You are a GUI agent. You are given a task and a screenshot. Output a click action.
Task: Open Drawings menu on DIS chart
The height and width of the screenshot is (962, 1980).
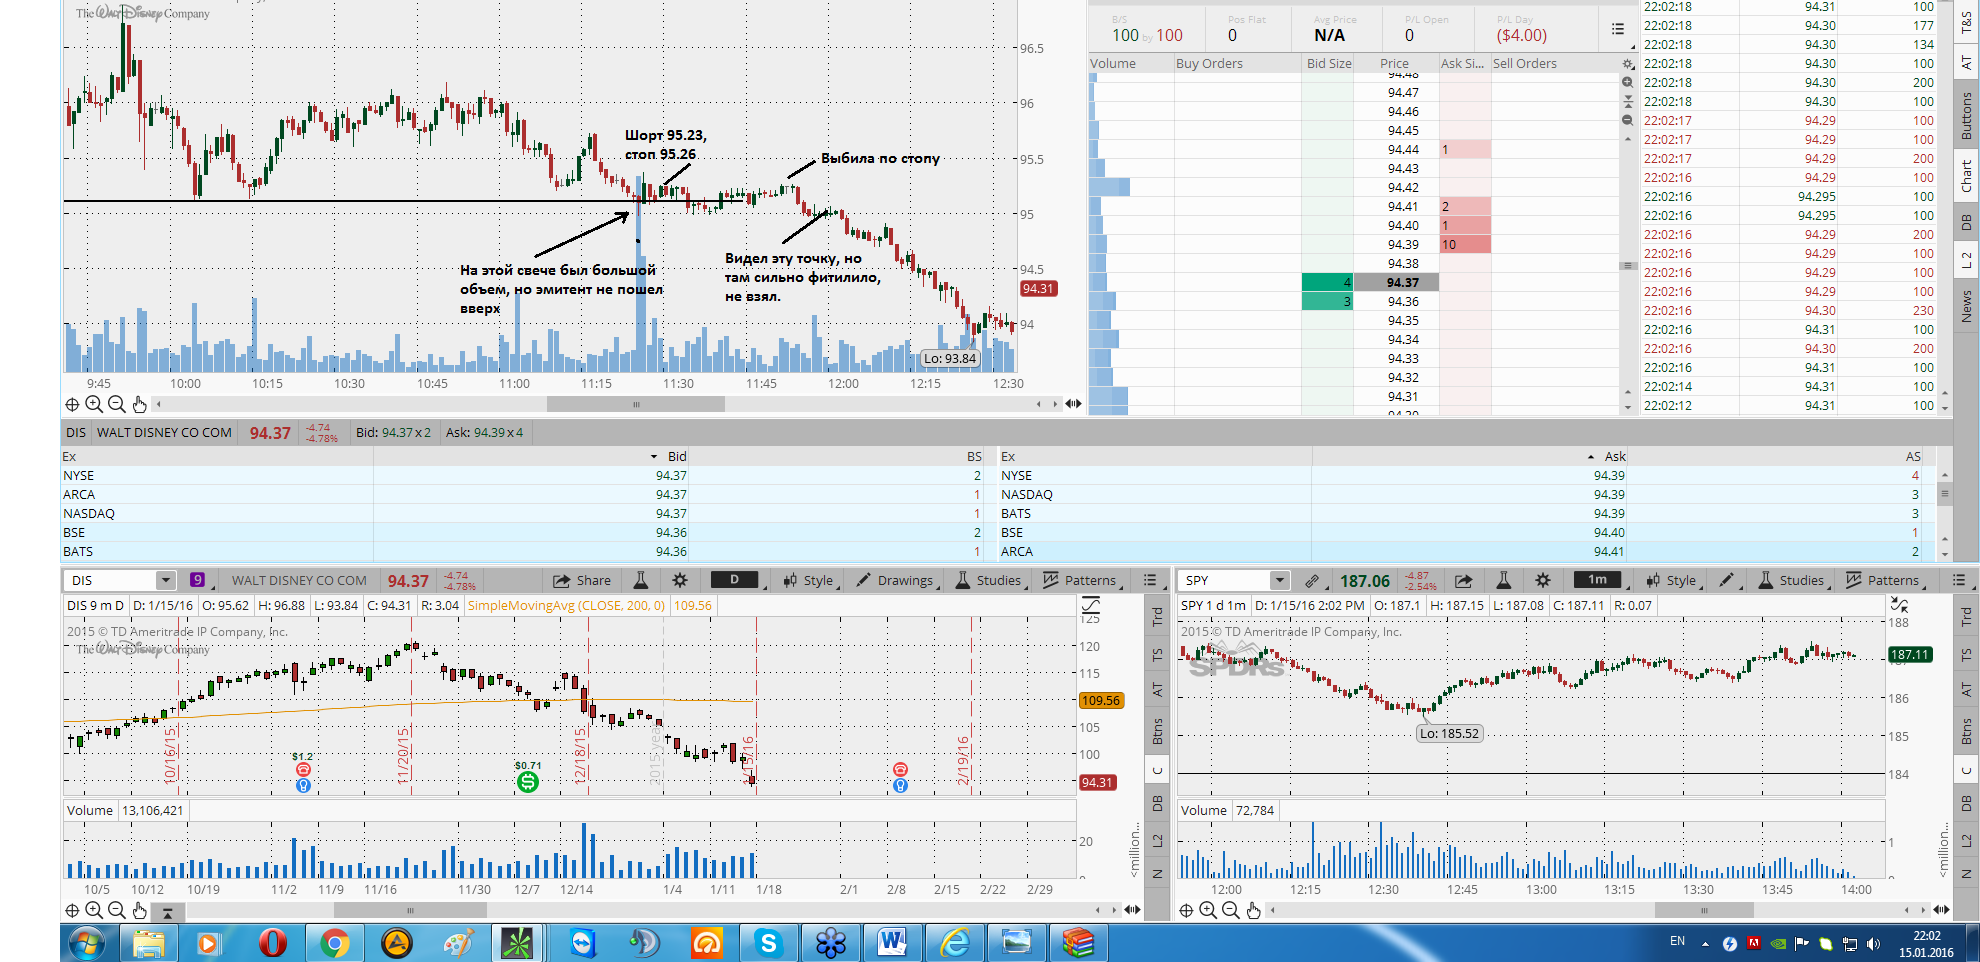coord(895,580)
